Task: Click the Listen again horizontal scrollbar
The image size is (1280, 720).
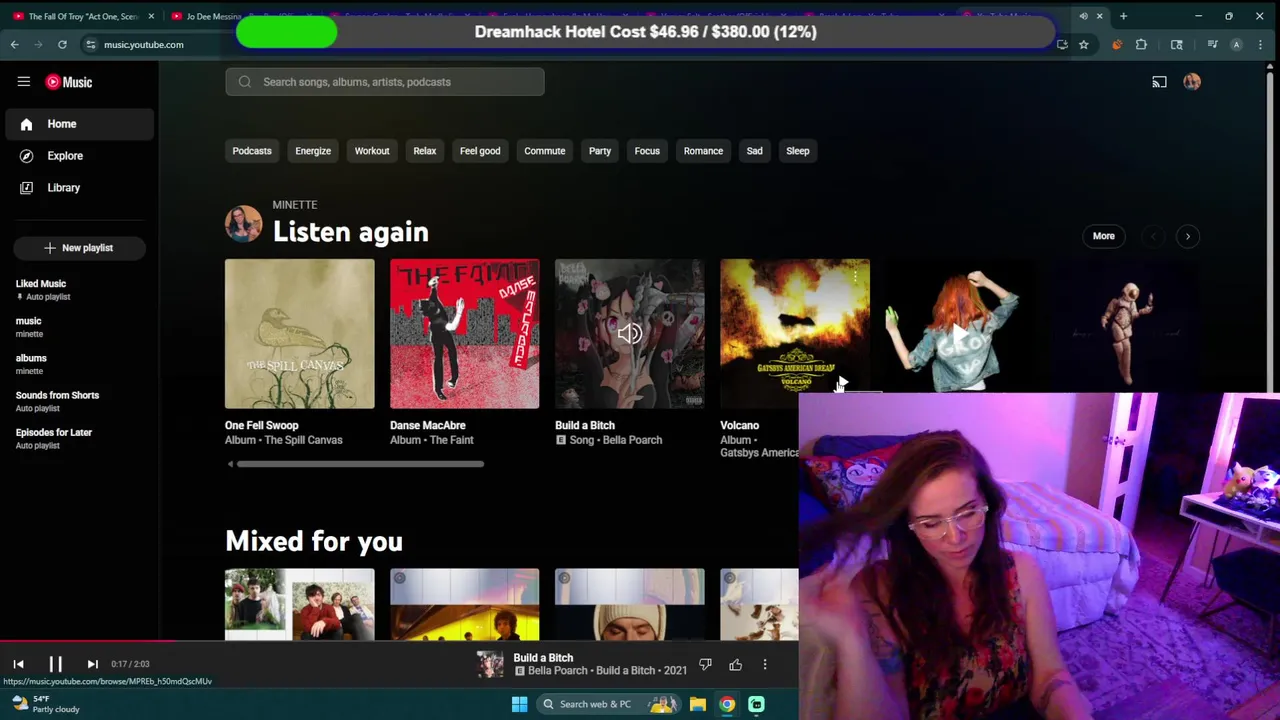Action: (x=360, y=464)
